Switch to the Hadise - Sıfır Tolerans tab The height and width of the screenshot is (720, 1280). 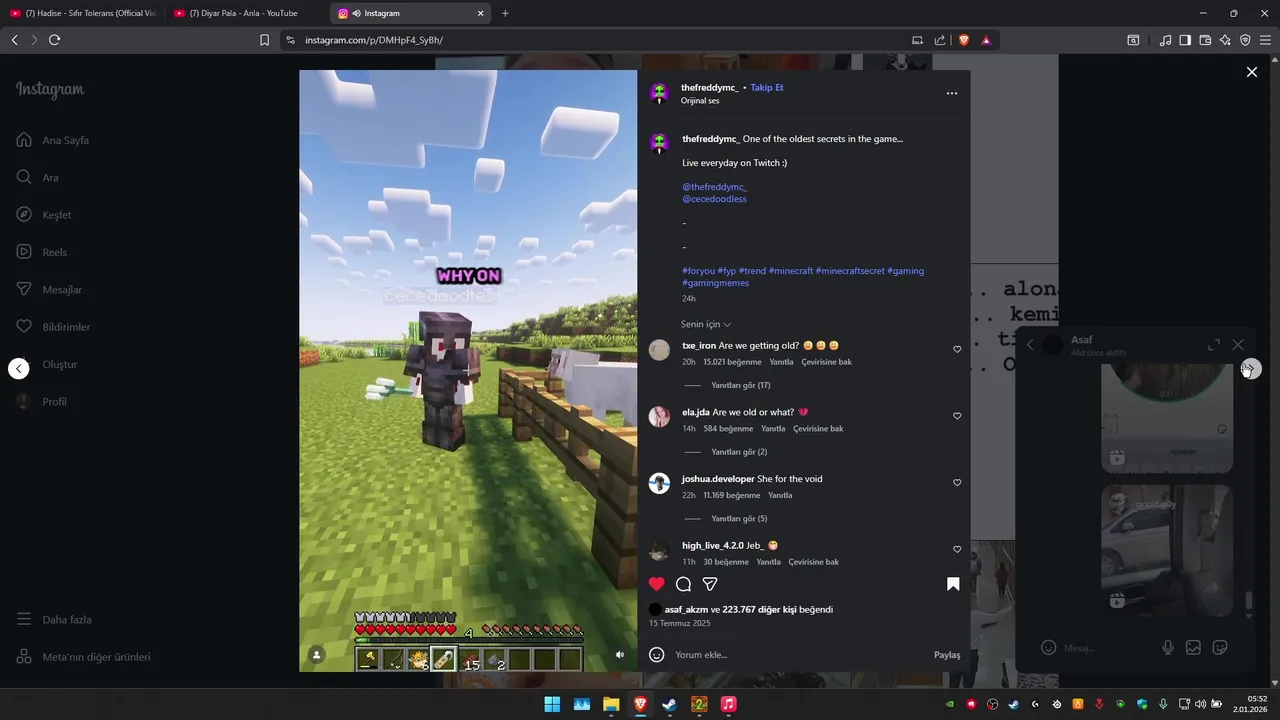tap(83, 13)
